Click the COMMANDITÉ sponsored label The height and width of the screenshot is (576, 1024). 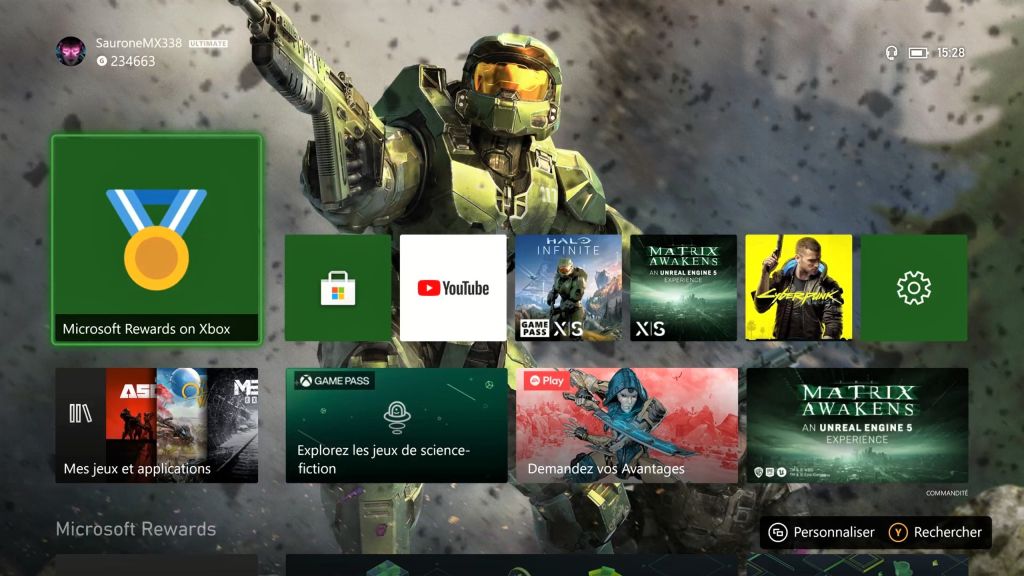(947, 493)
